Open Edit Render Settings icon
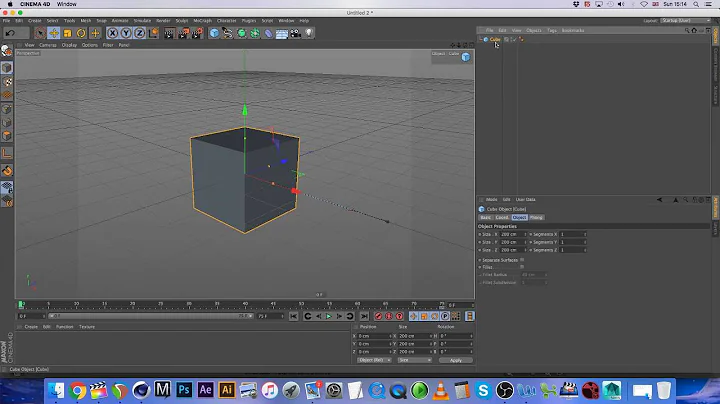Screen dimensions: 720x404 [197, 33]
